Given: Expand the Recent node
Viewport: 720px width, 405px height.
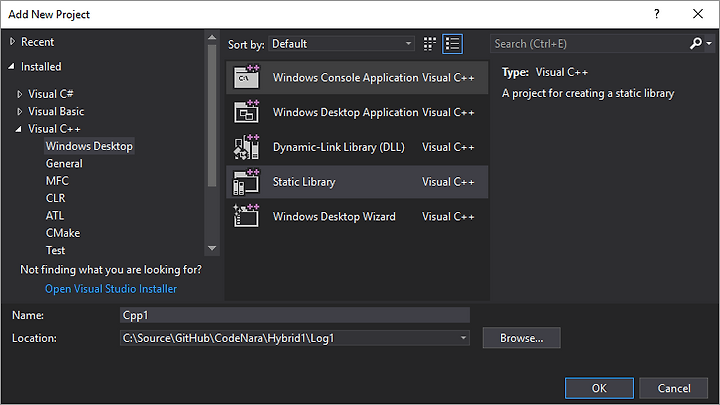Looking at the screenshot, I should [x=12, y=42].
